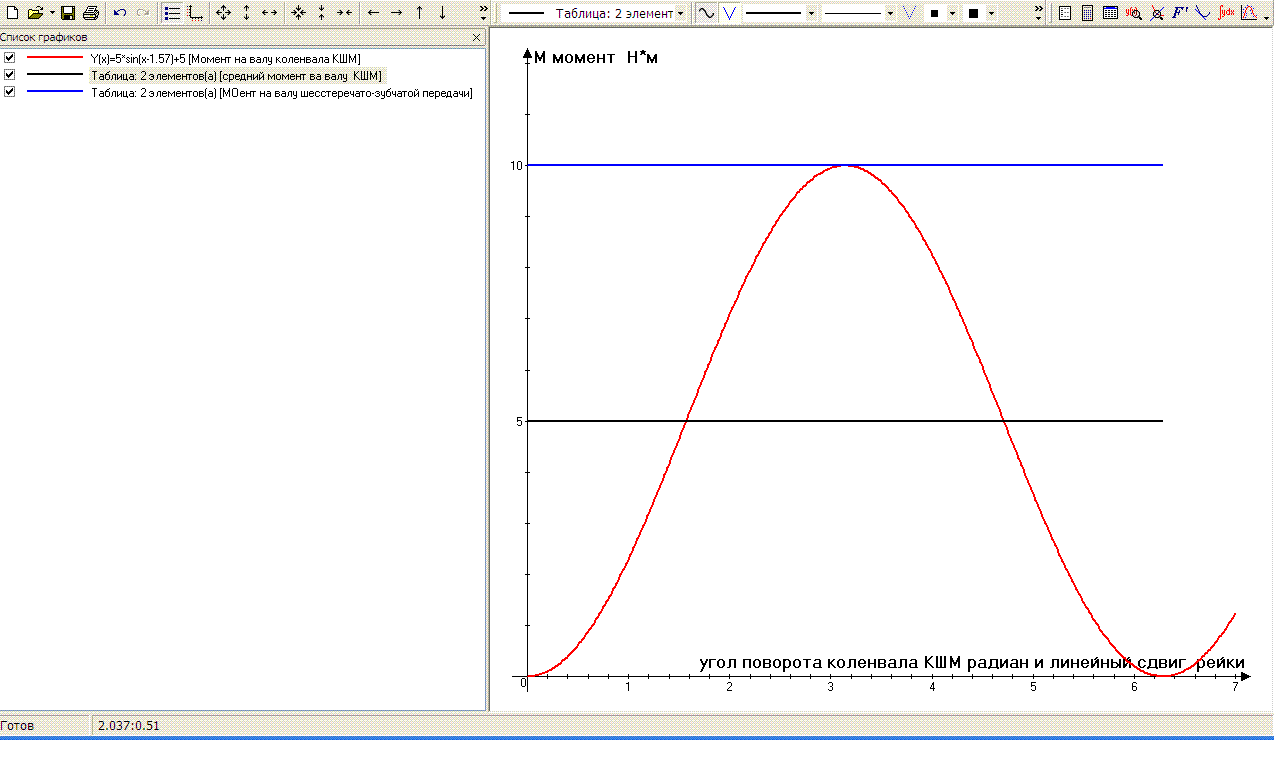Uncheck the средний момент graph checkbox
The width and height of the screenshot is (1280, 770).
click(x=10, y=75)
